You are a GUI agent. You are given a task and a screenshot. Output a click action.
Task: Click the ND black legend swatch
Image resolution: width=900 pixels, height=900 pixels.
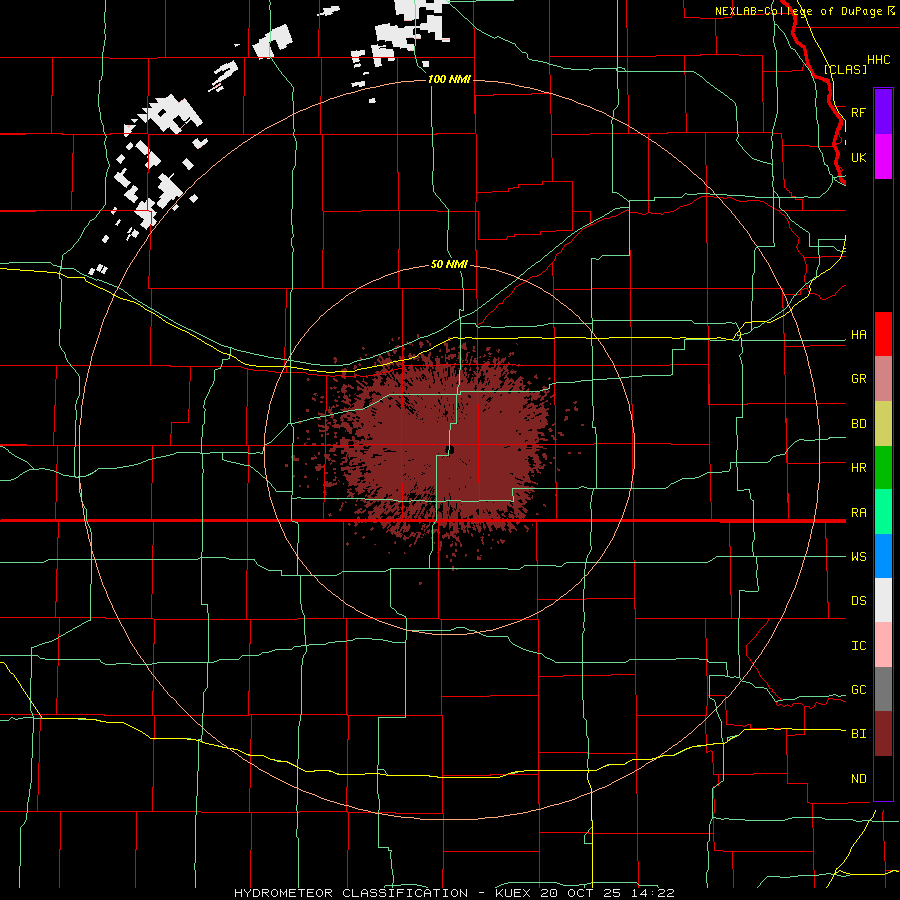883,778
